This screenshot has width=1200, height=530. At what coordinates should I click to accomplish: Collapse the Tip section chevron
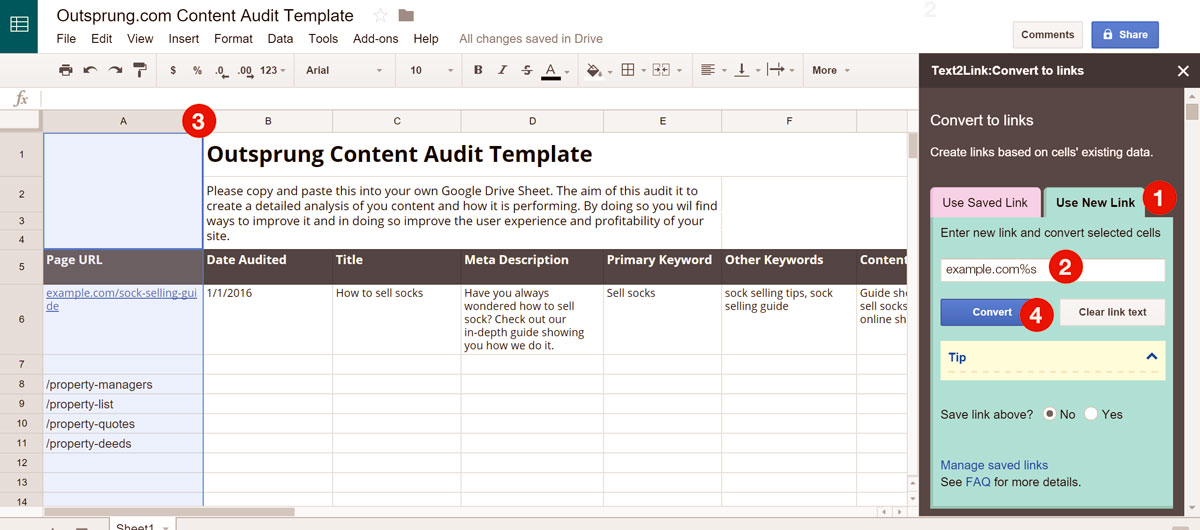[1151, 356]
